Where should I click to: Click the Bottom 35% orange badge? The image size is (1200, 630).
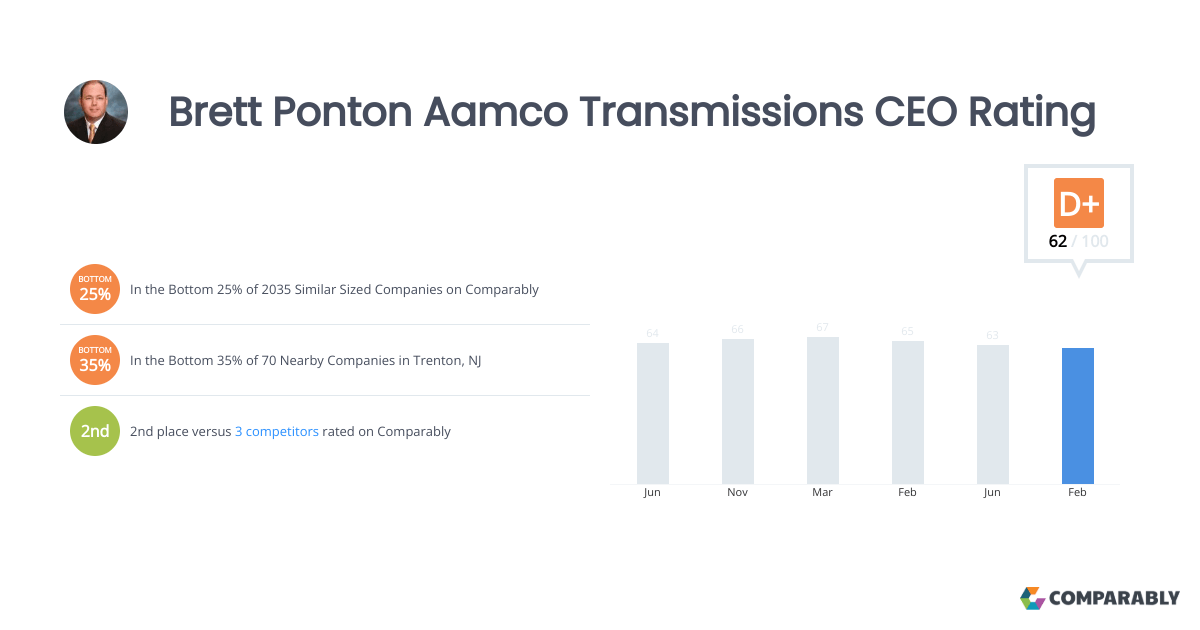pos(95,360)
